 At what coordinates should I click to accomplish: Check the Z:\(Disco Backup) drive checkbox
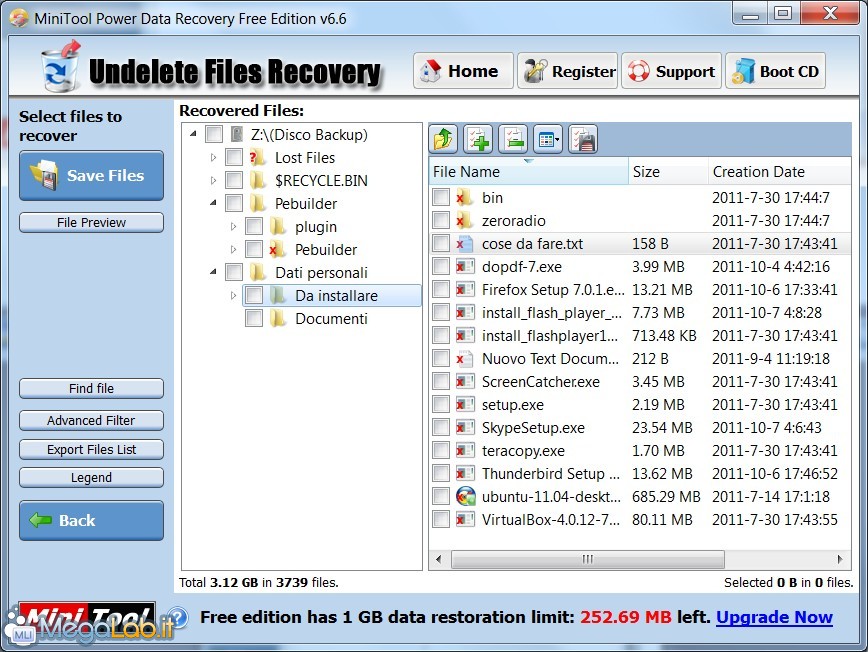pos(214,134)
